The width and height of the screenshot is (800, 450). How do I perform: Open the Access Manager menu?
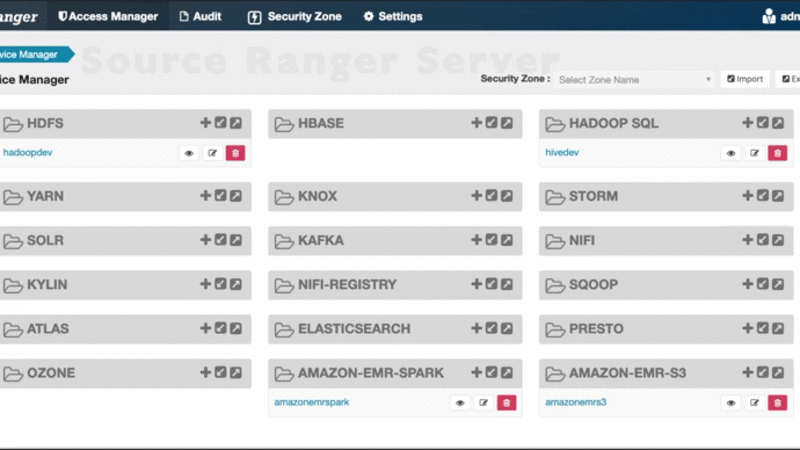[x=108, y=16]
